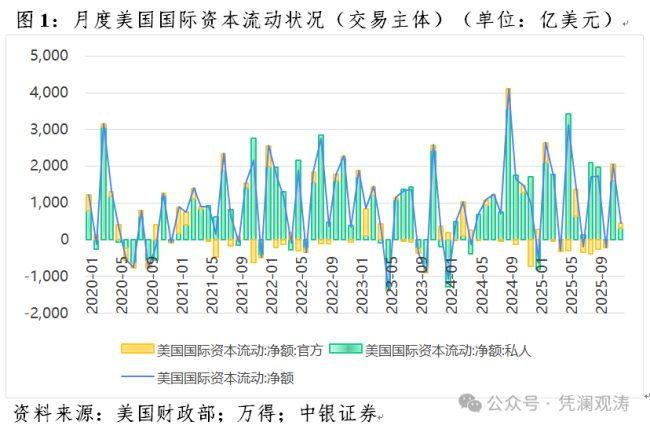Click y-axis value 1,000

click(49, 203)
